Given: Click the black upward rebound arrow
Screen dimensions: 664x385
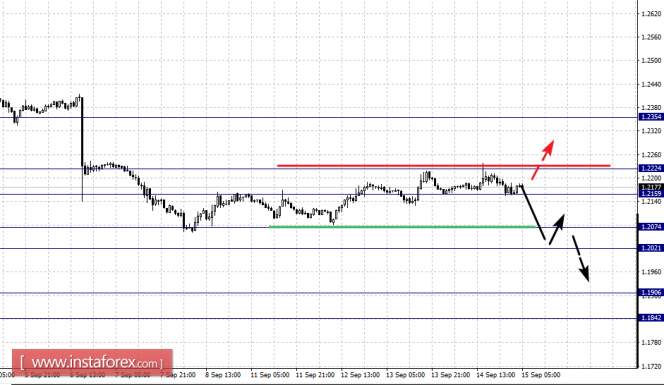Looking at the screenshot, I should [x=557, y=229].
